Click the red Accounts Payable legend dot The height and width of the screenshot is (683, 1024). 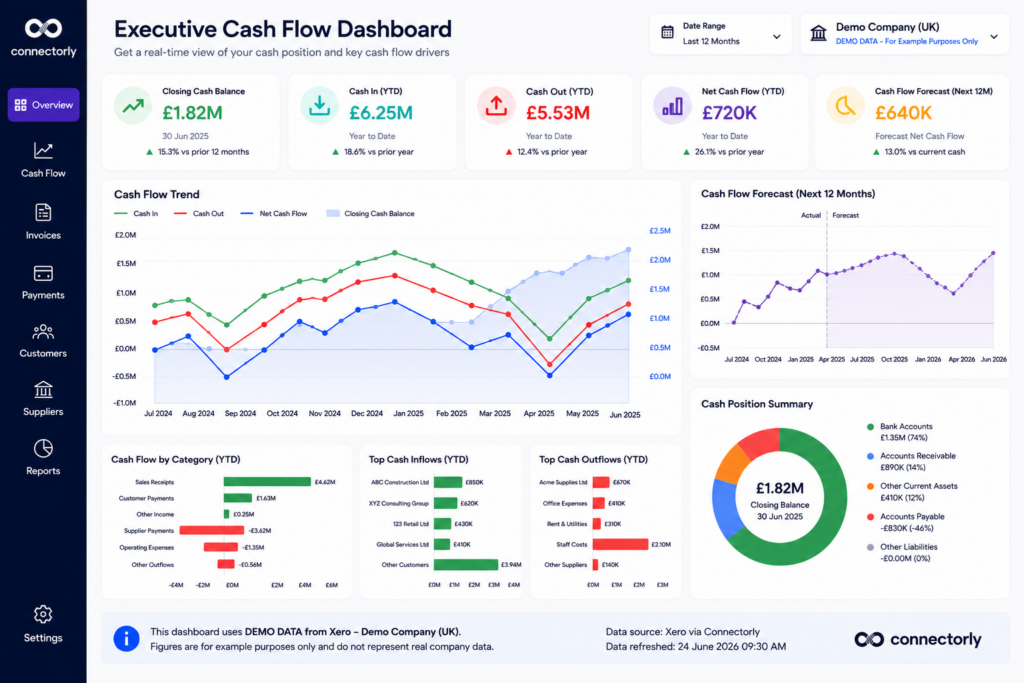870,517
